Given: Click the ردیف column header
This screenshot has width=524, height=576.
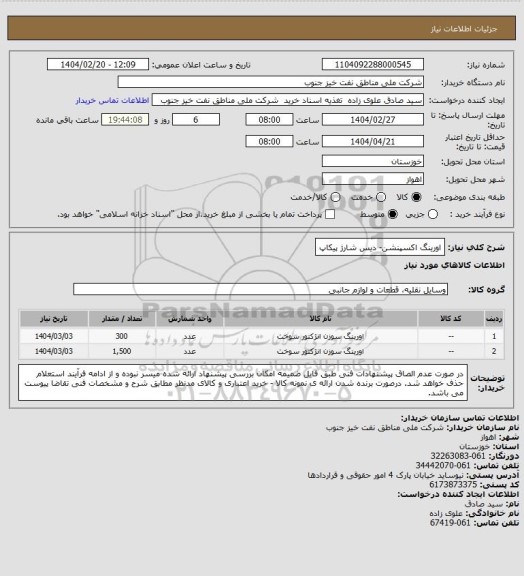Looking at the screenshot, I should click(494, 319).
